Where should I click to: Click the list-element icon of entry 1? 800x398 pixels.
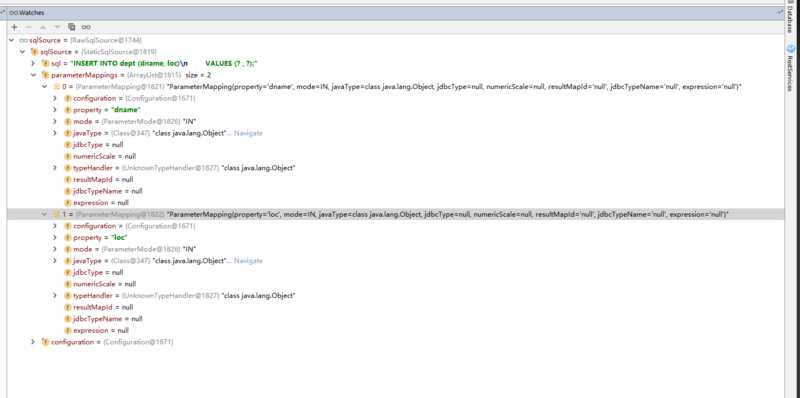[57, 214]
